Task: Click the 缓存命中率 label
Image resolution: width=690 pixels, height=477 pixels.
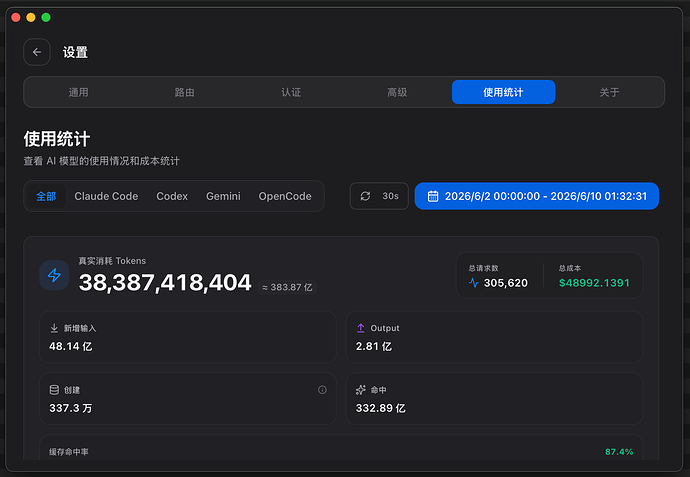Action: point(69,452)
